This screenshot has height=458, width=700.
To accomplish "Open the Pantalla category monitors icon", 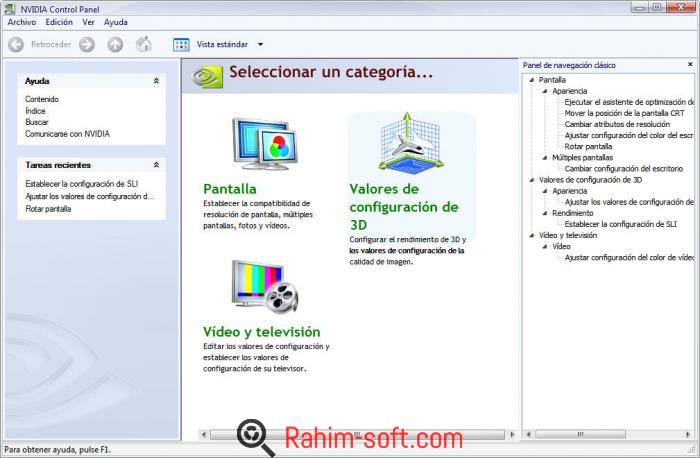I will pyautogui.click(x=265, y=144).
